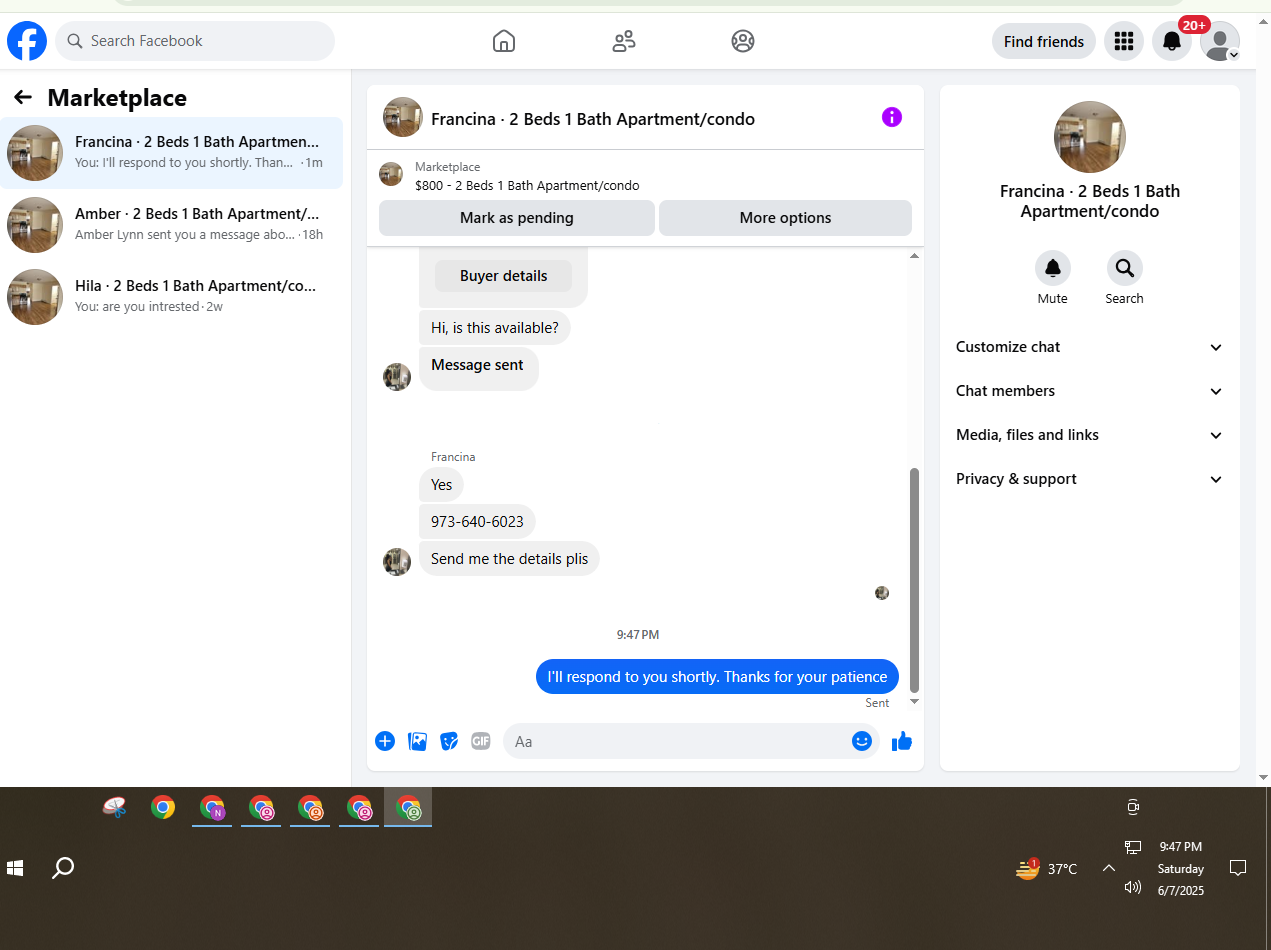Open the Windows notification center icon
1271x950 pixels.
1238,868
